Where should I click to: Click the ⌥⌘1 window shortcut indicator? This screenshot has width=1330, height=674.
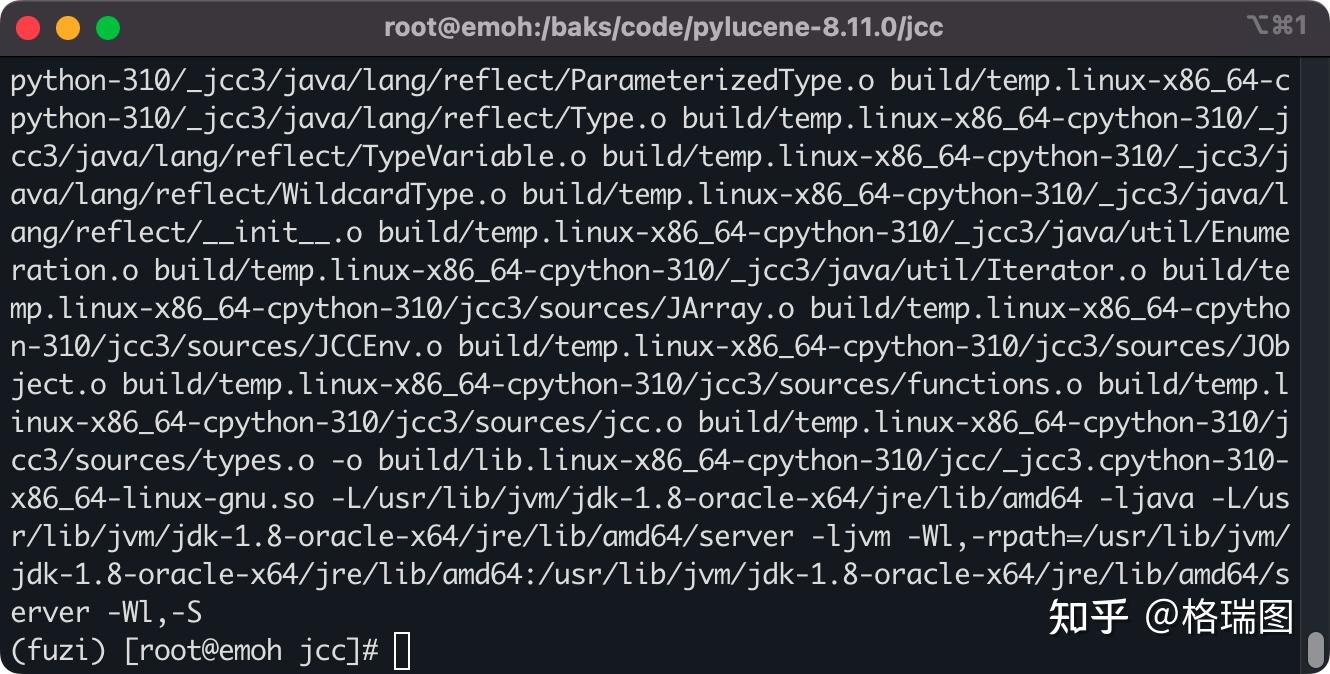click(1276, 26)
